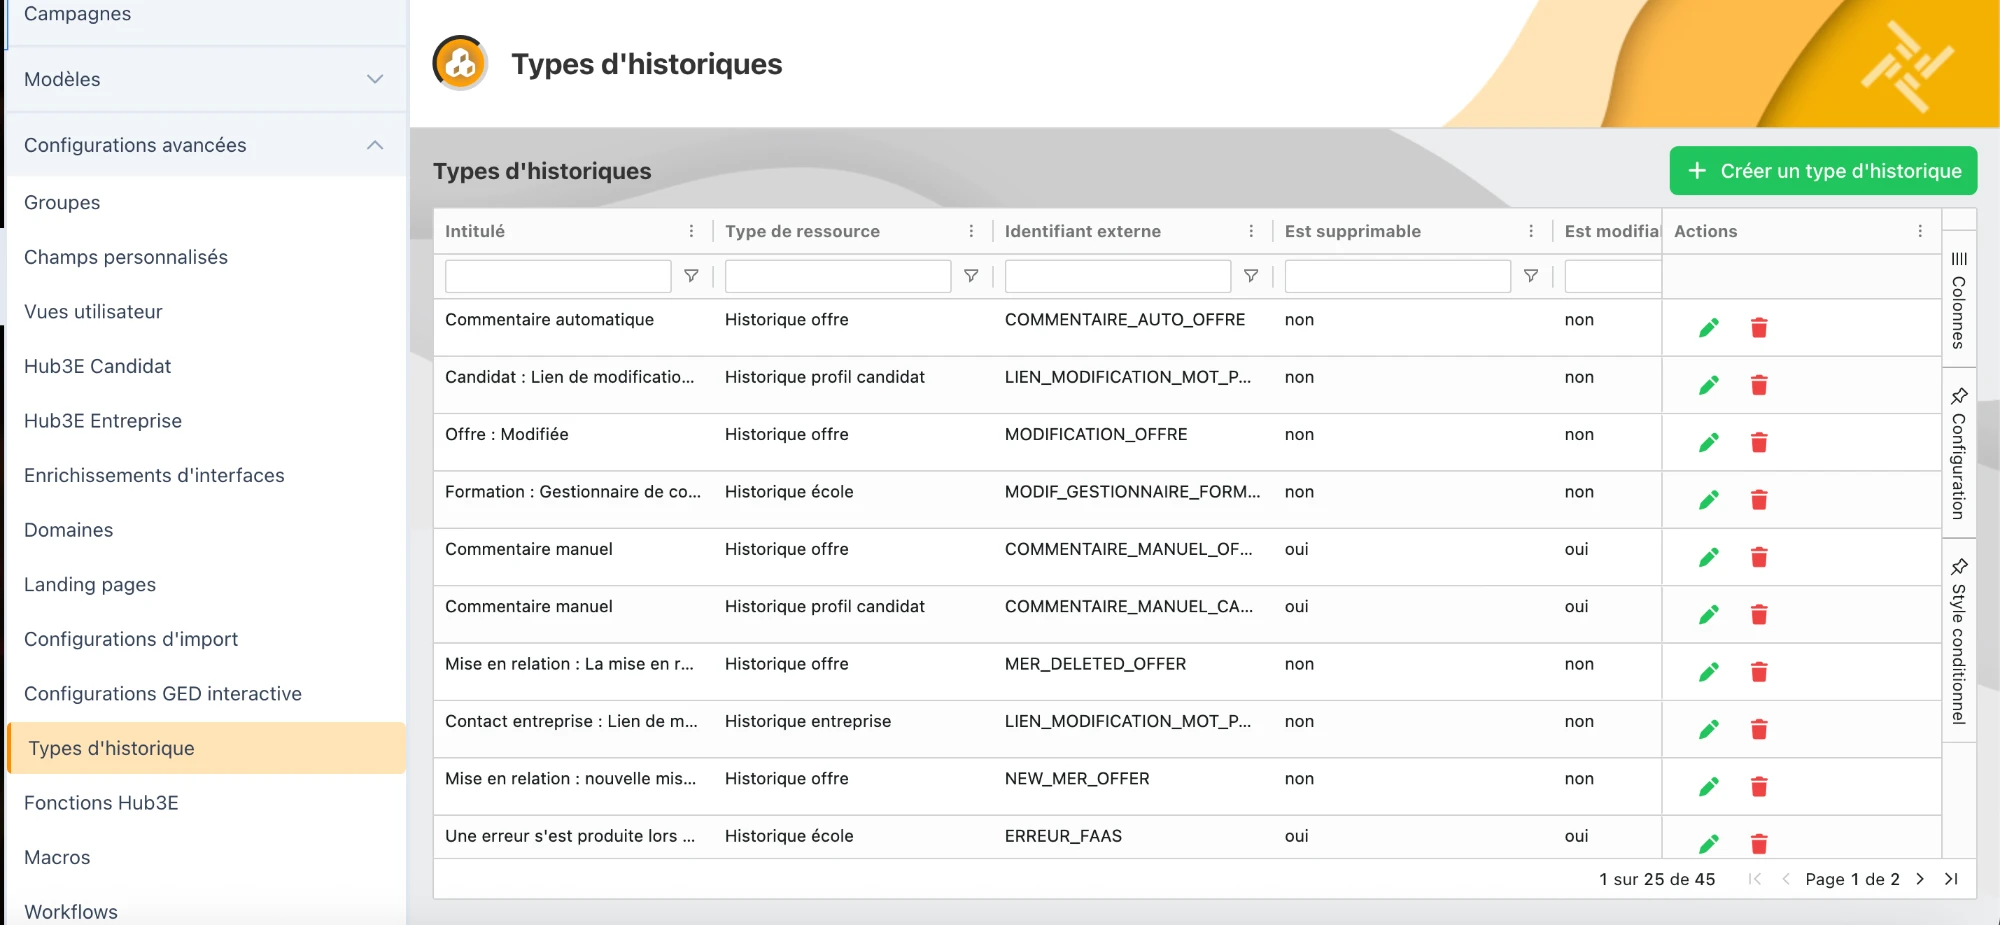Open Landing pages link

[x=90, y=584]
